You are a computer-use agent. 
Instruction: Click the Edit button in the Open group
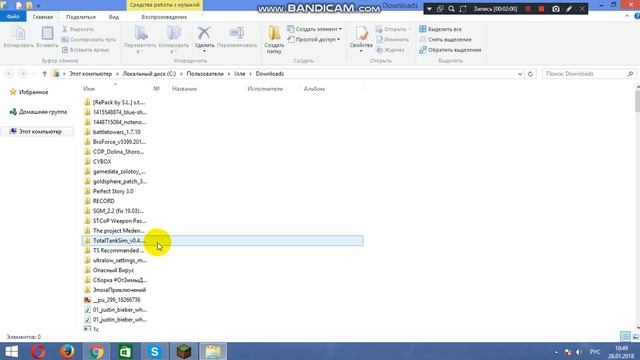tap(392, 40)
